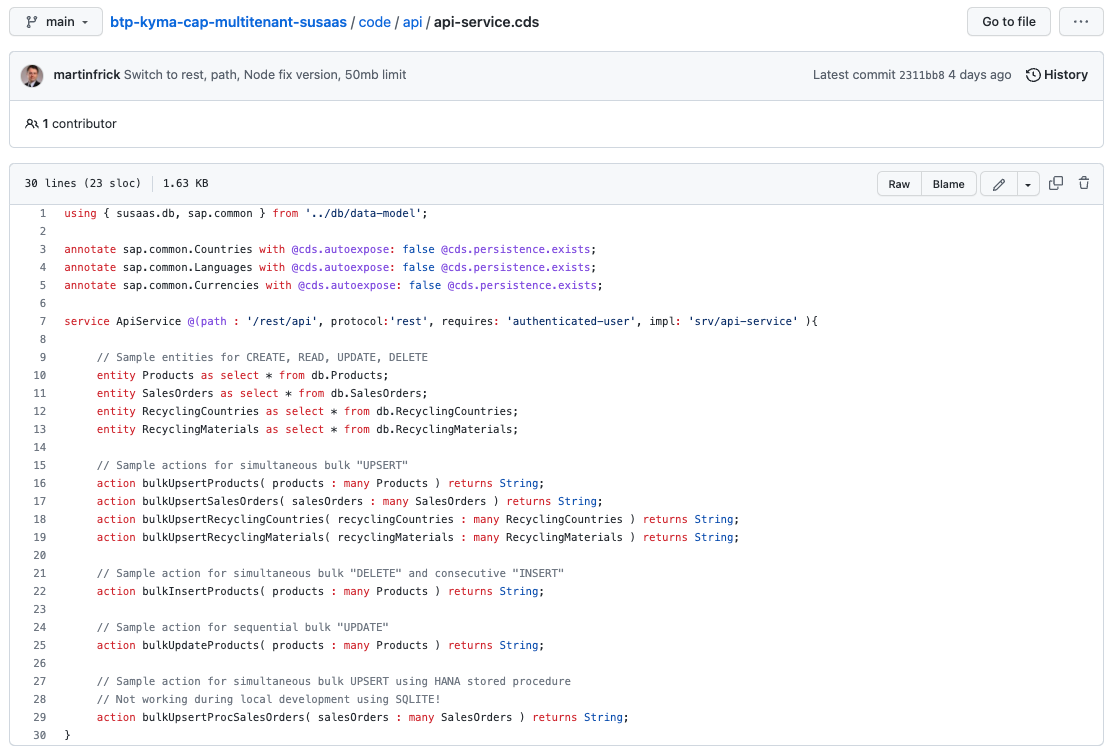Select line number 16

40,484
